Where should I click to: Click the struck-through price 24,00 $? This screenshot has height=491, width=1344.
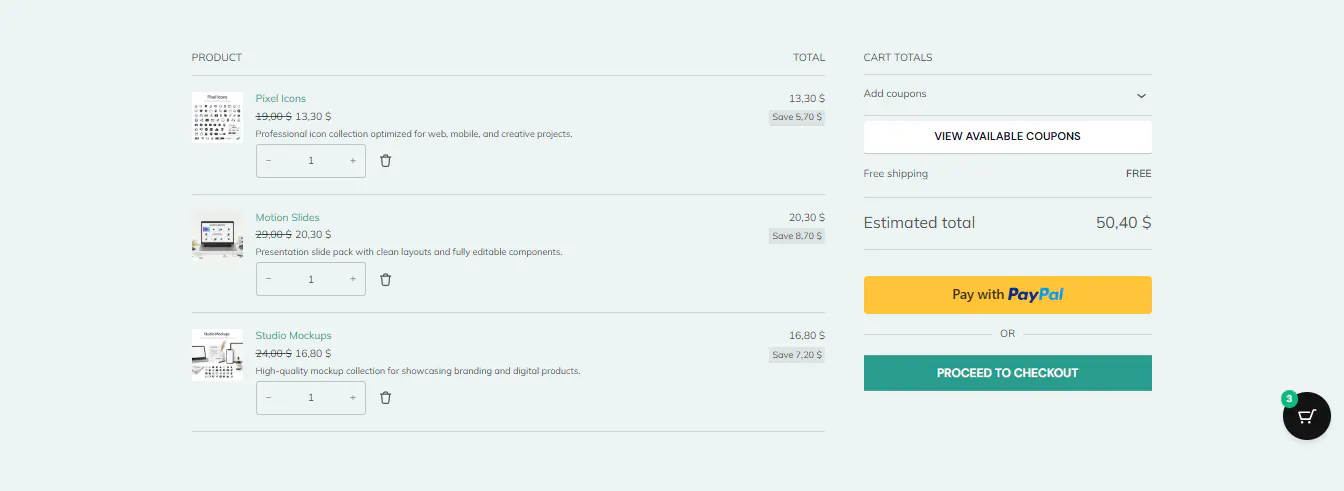click(274, 353)
